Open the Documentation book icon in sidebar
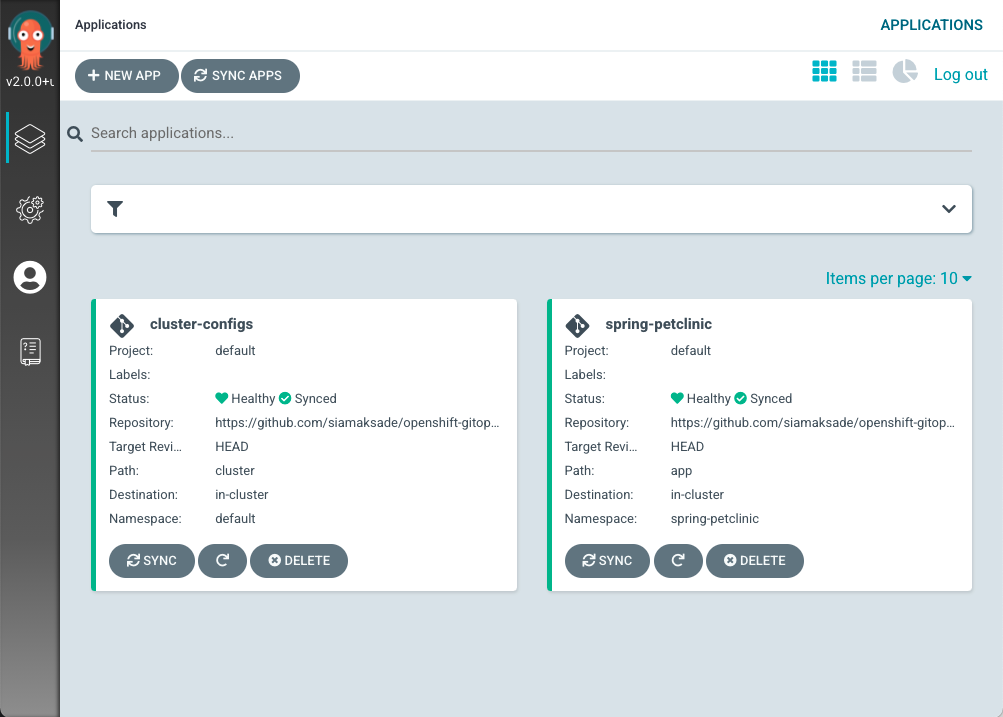Screen dimensions: 1003x717 click(x=30, y=352)
